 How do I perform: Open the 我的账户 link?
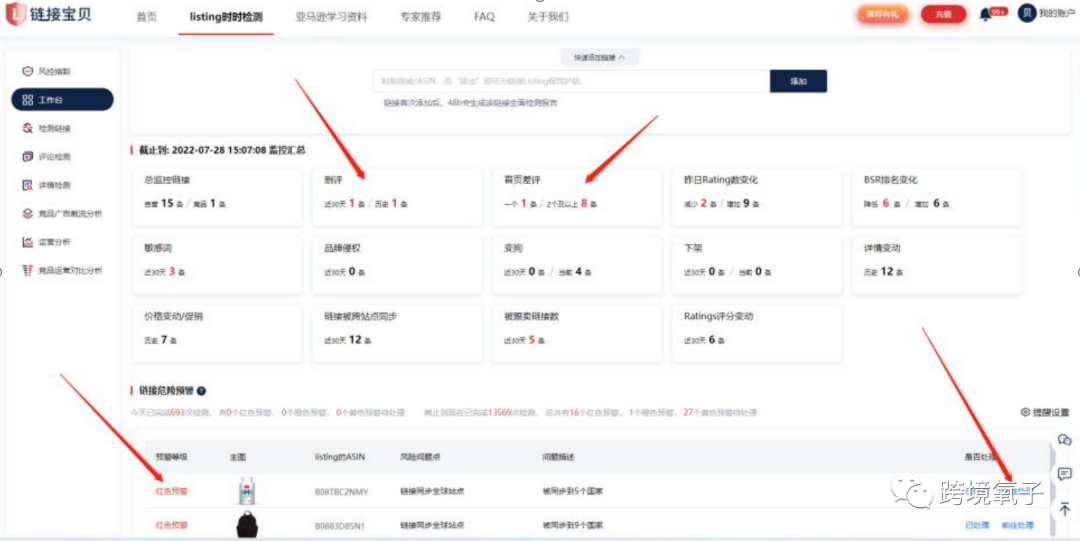point(1057,14)
